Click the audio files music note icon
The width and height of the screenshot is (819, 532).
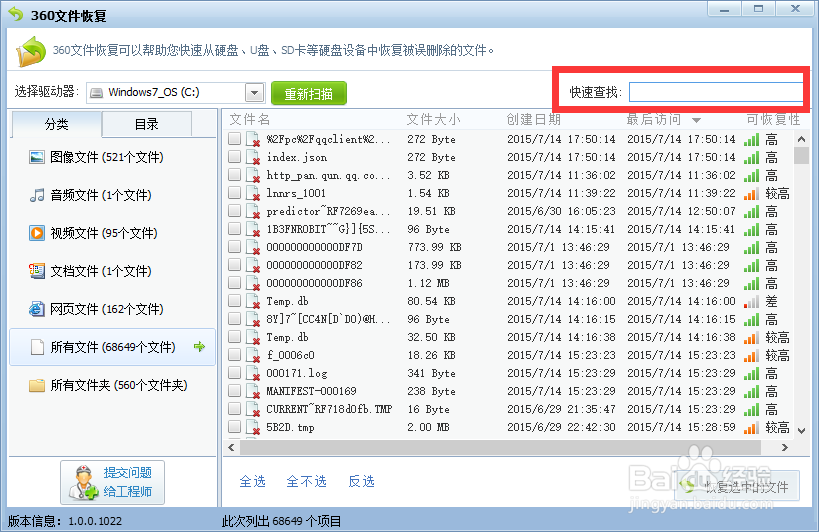(x=37, y=195)
